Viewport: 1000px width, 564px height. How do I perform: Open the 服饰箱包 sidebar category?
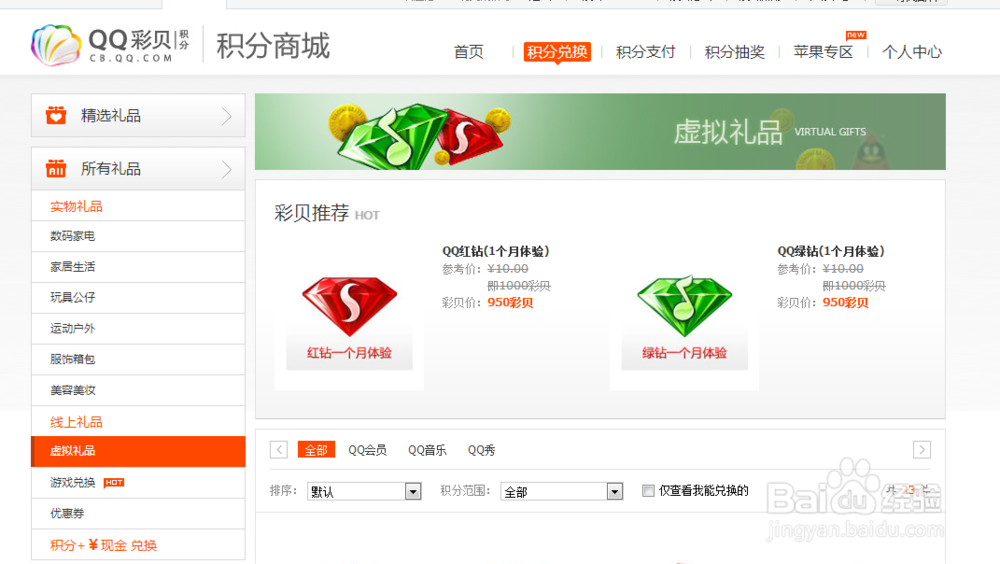pyautogui.click(x=138, y=359)
